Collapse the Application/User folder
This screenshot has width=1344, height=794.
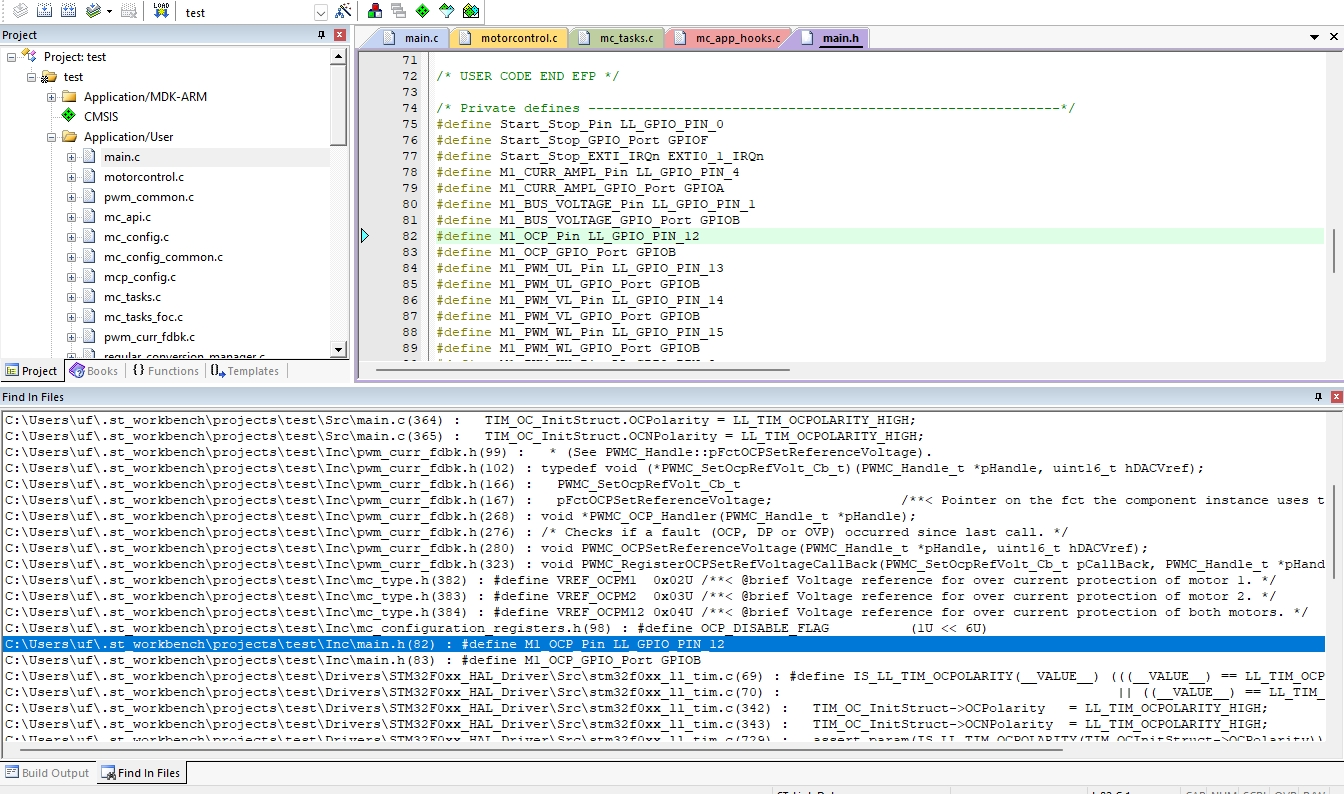51,137
